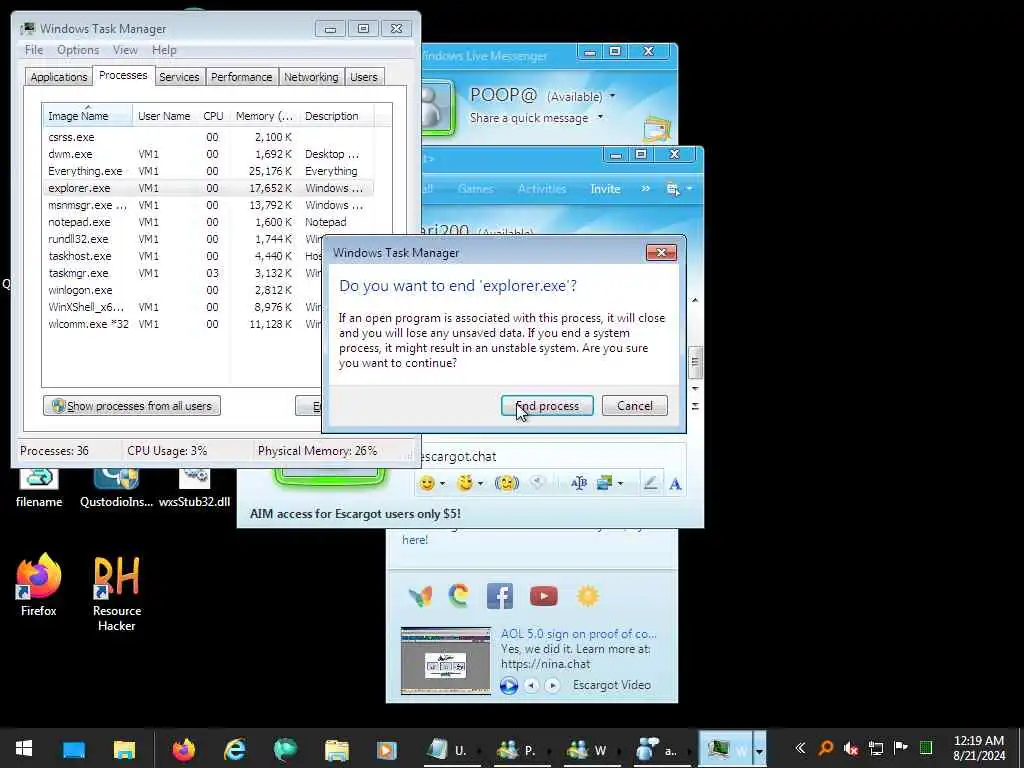
Task: Open Task Manager File menu
Action: [34, 50]
